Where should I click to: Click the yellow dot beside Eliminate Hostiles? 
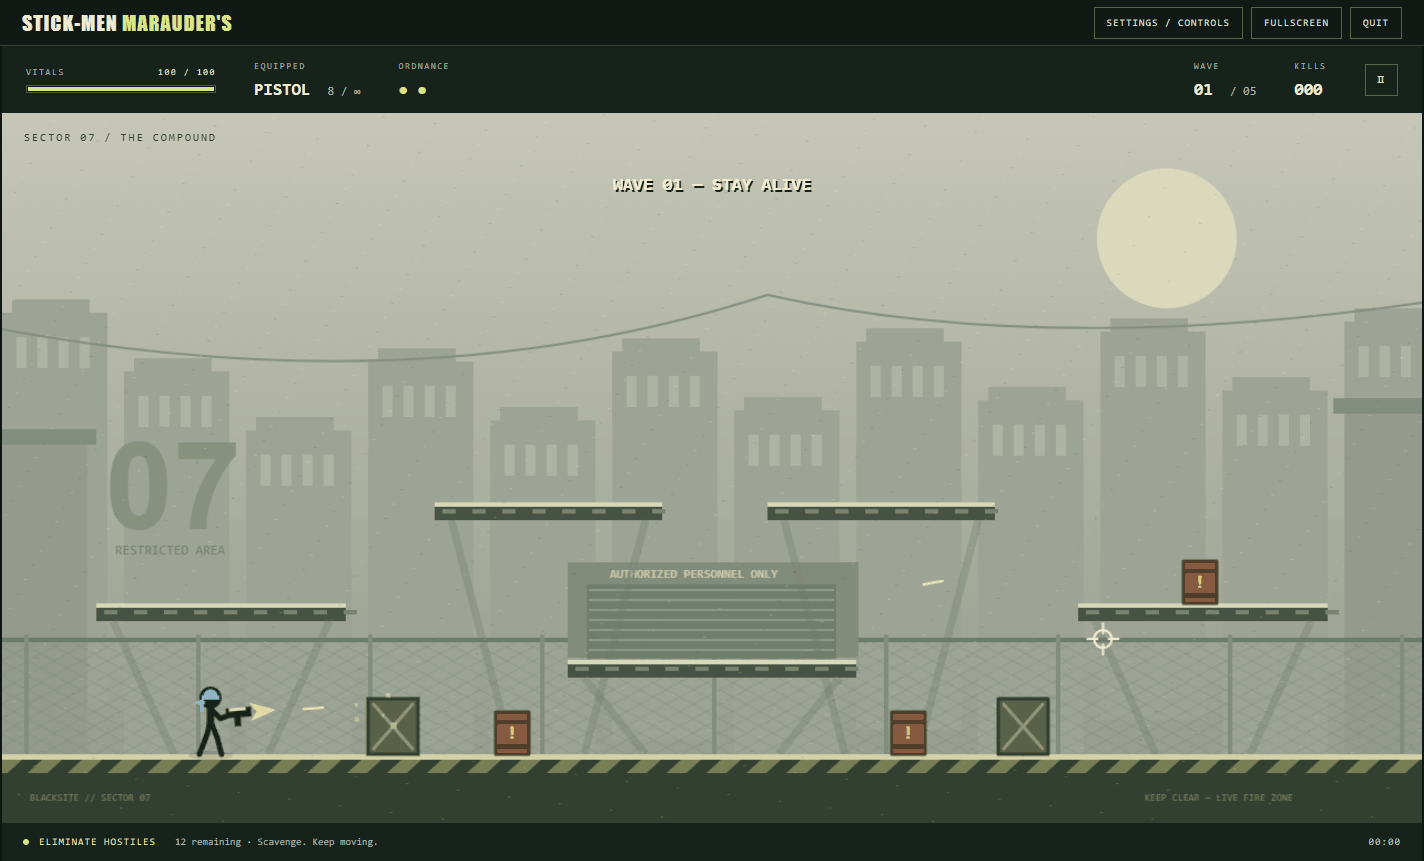tap(26, 842)
